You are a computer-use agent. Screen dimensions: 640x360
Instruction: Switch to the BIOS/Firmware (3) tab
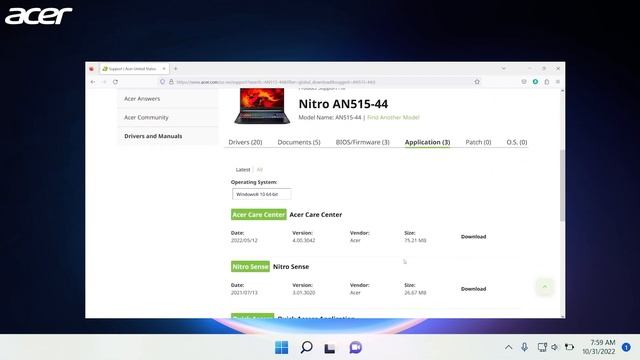(362, 142)
